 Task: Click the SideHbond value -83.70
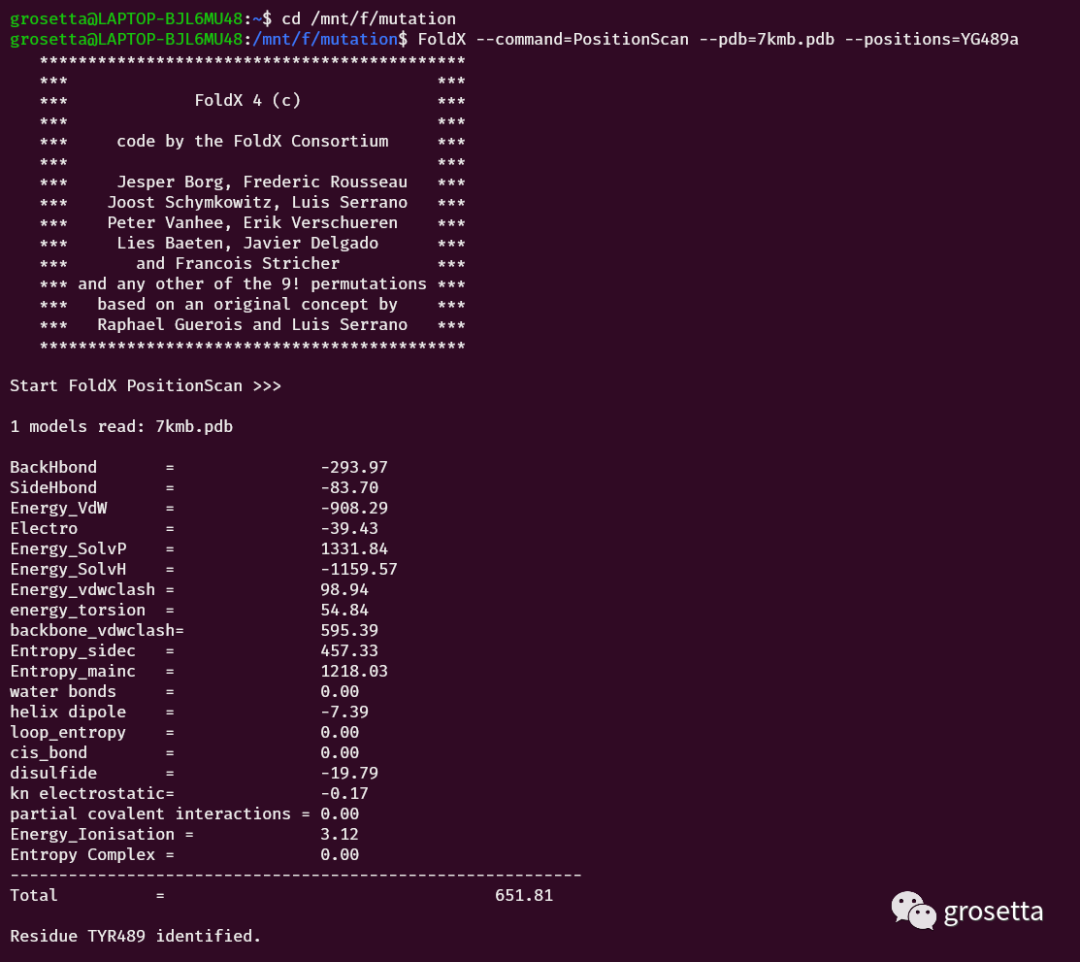click(349, 488)
